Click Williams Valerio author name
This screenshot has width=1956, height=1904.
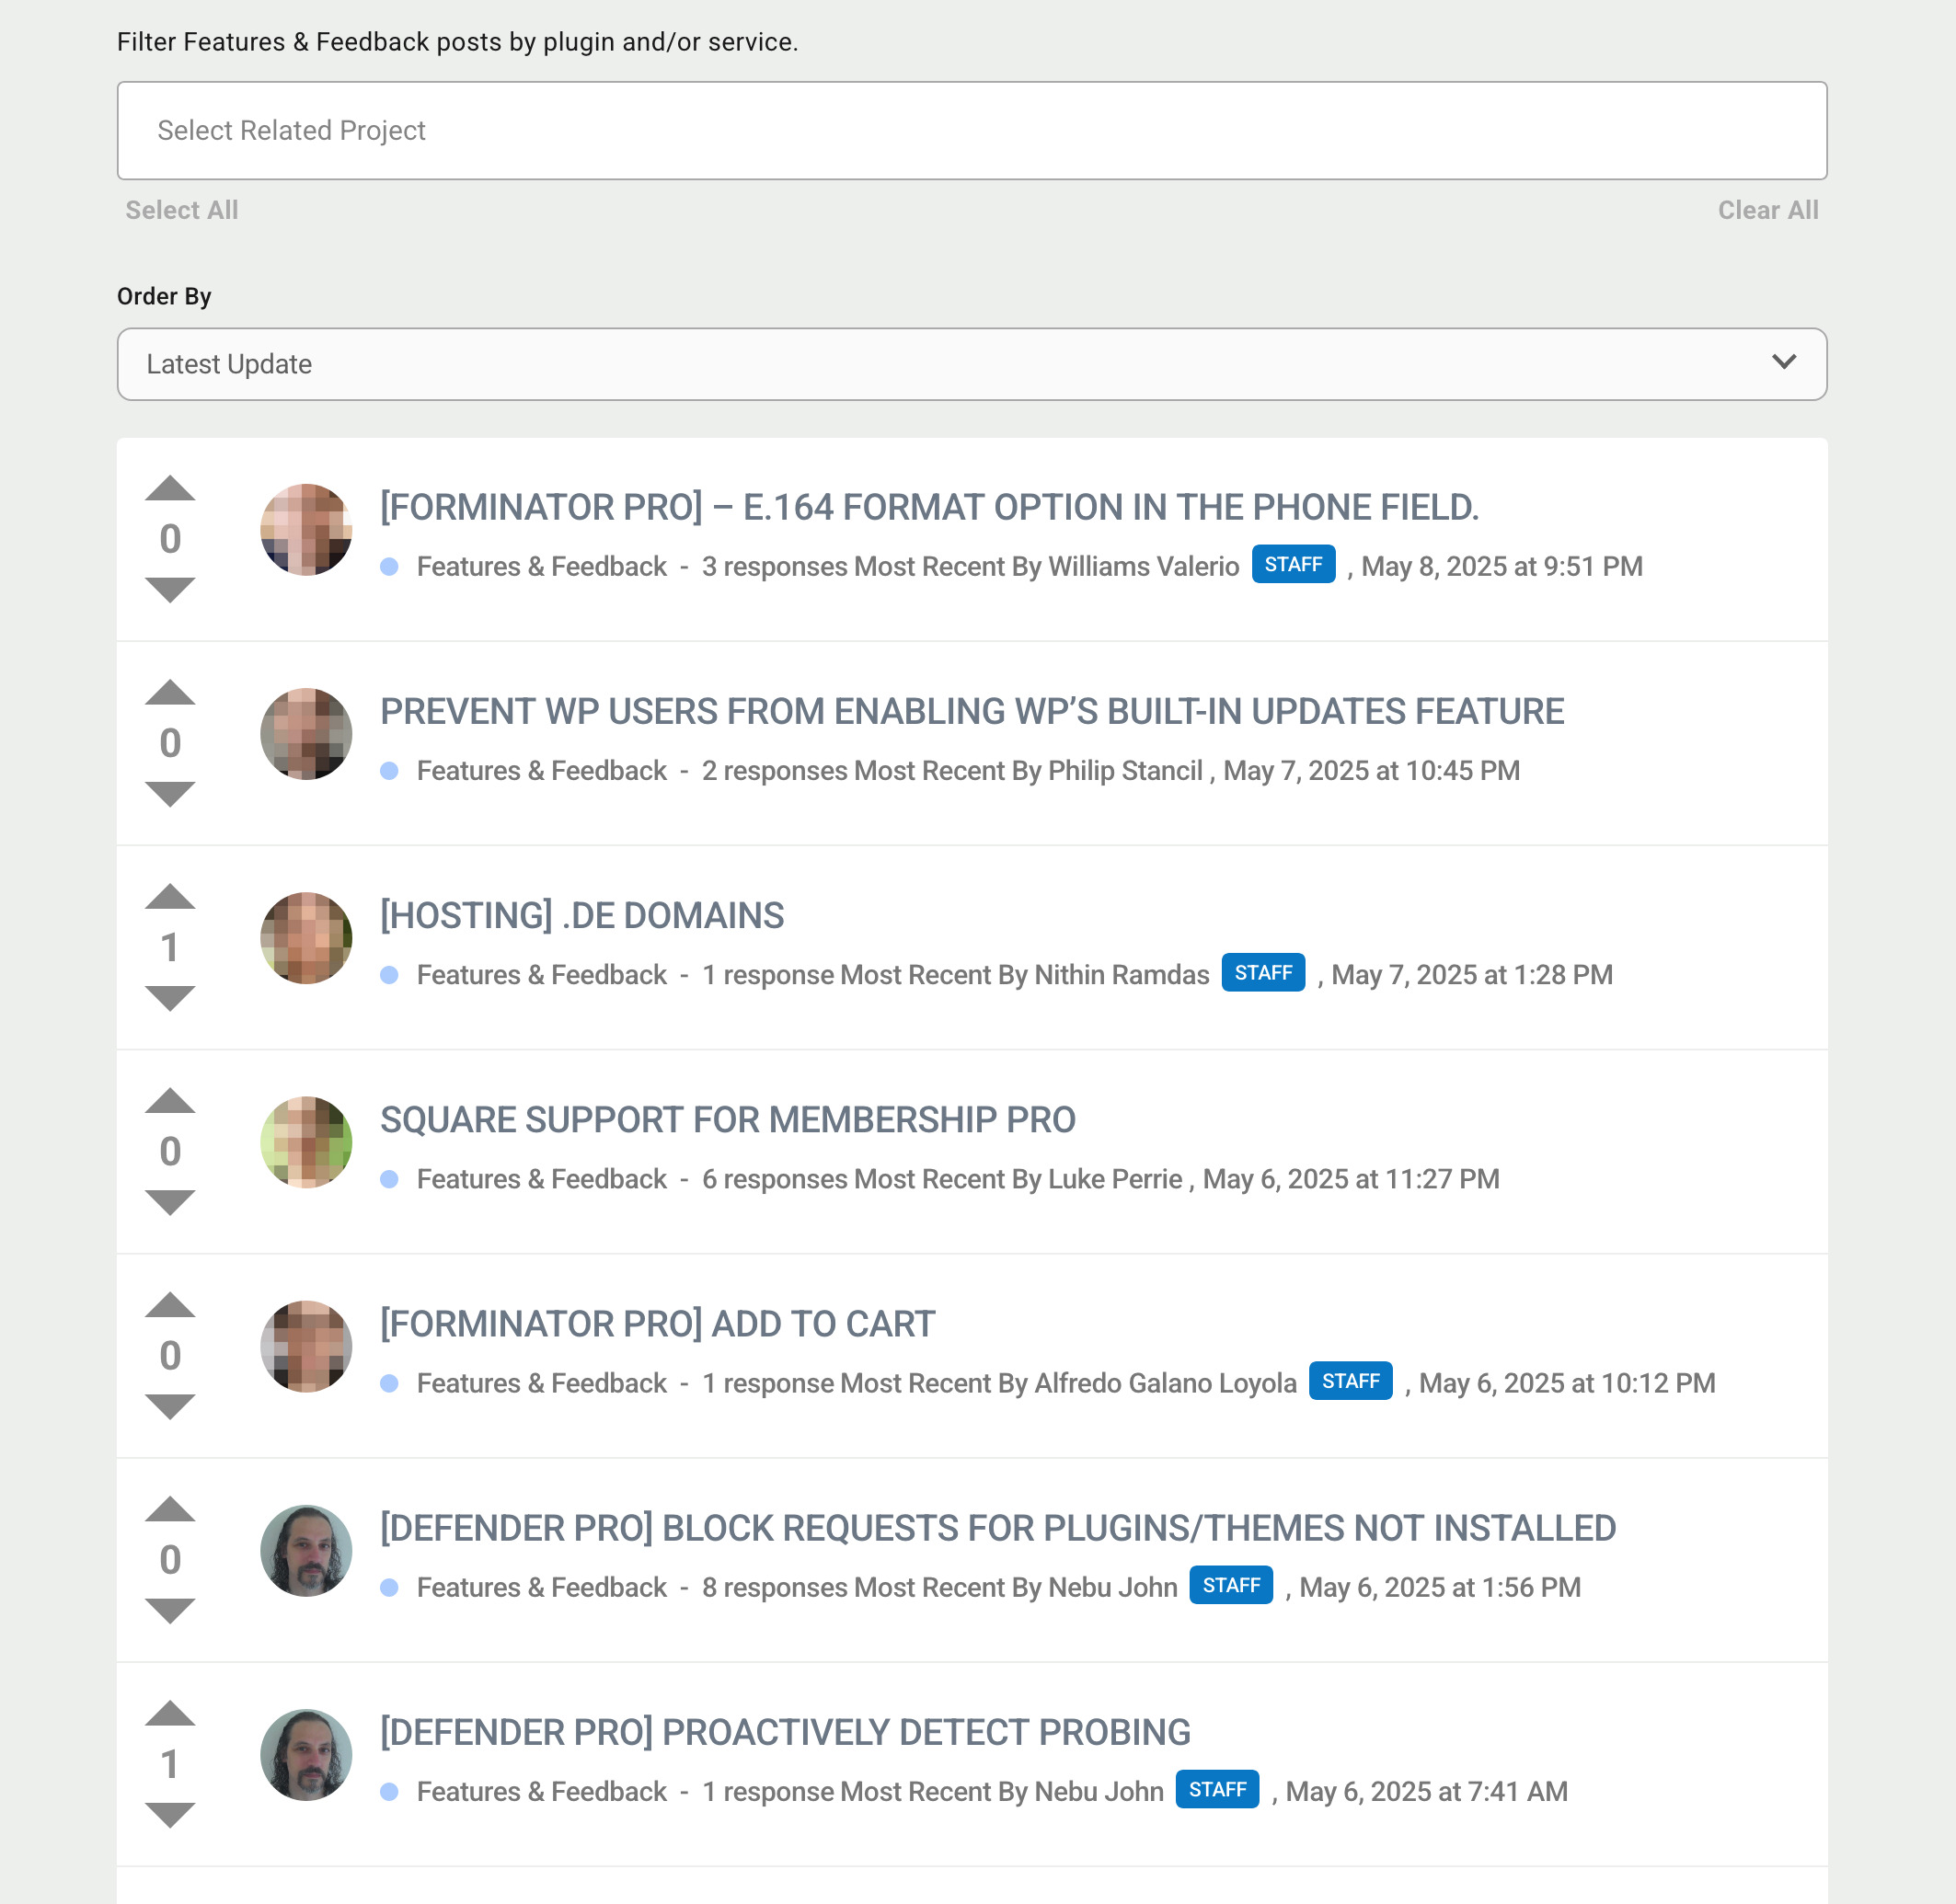1143,566
